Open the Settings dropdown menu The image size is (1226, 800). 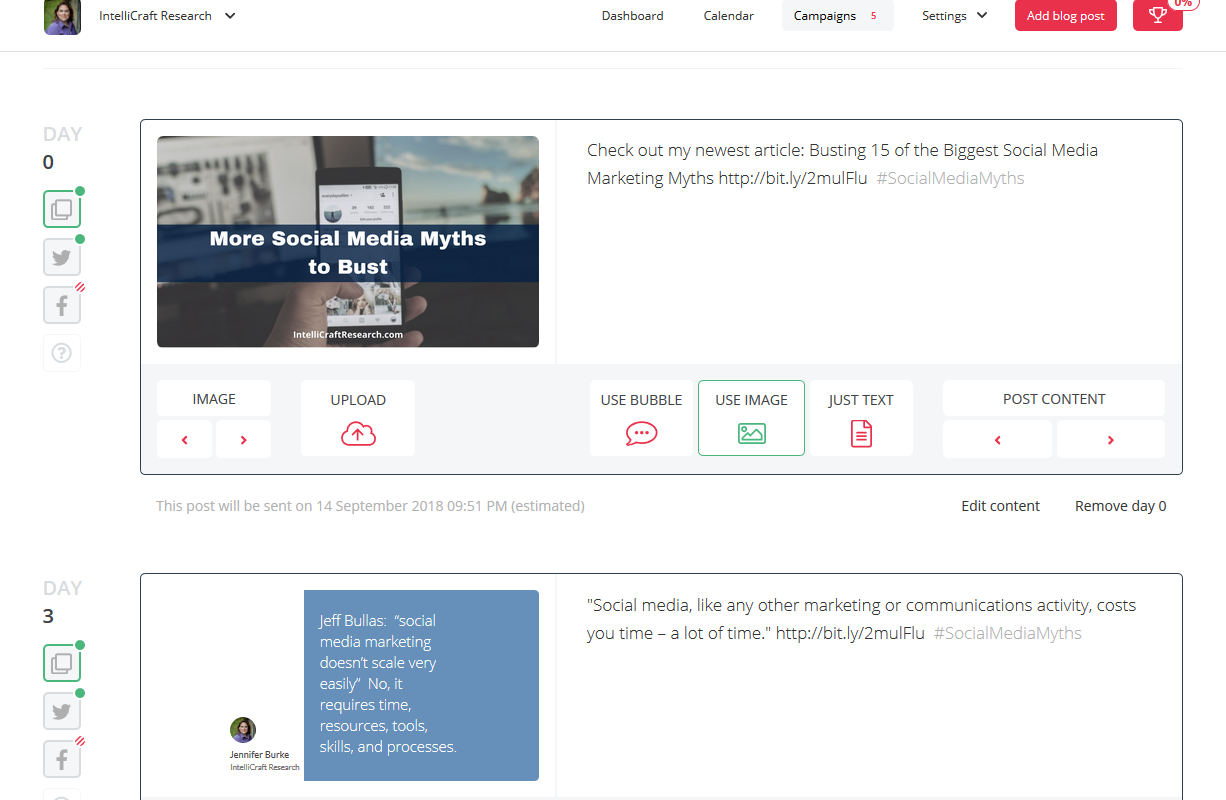(954, 16)
